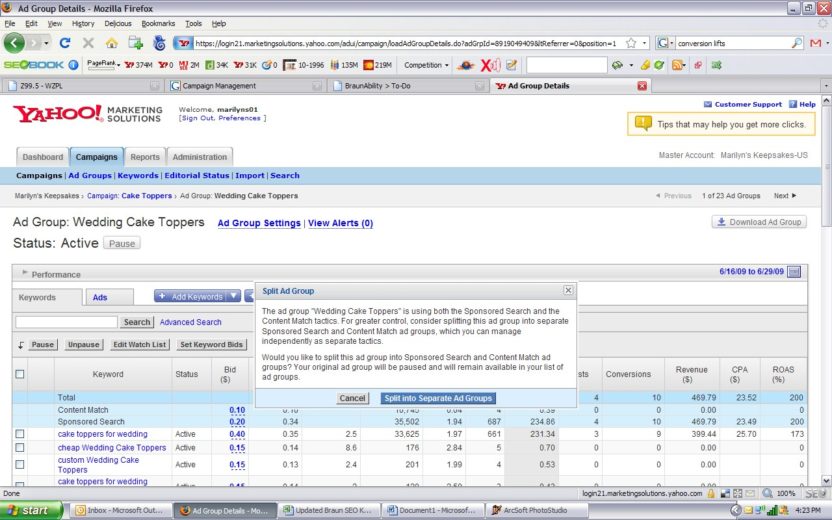832x520 pixels.
Task: Click the status bar zoom magnifier icon
Action: (767, 493)
